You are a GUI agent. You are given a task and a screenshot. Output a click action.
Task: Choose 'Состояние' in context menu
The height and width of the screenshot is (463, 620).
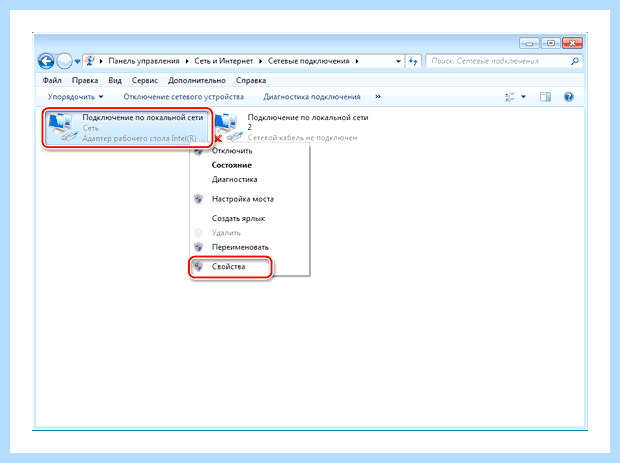(232, 165)
